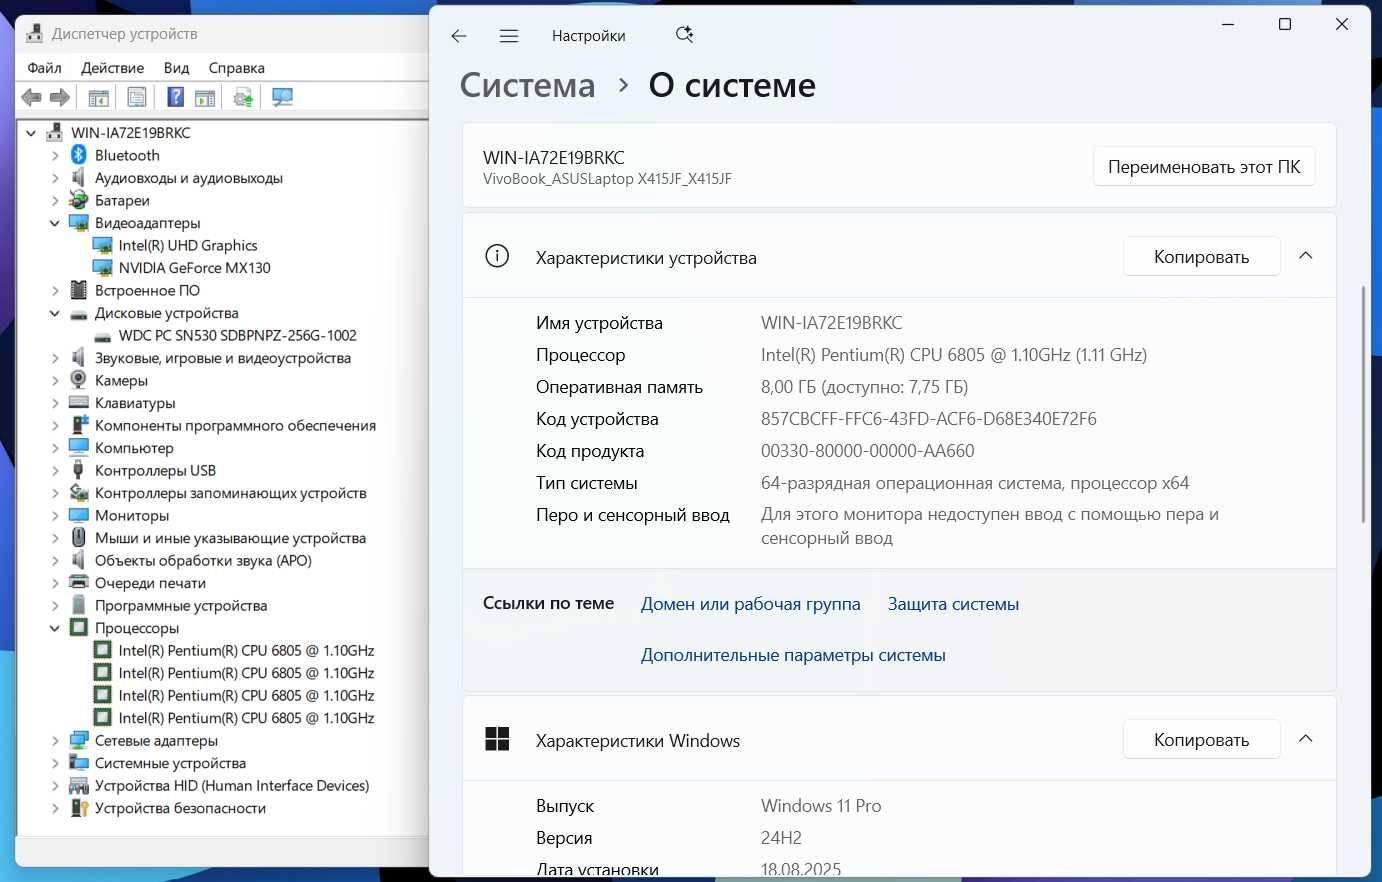Select Мыши и иные указывающие устройства

230,538
